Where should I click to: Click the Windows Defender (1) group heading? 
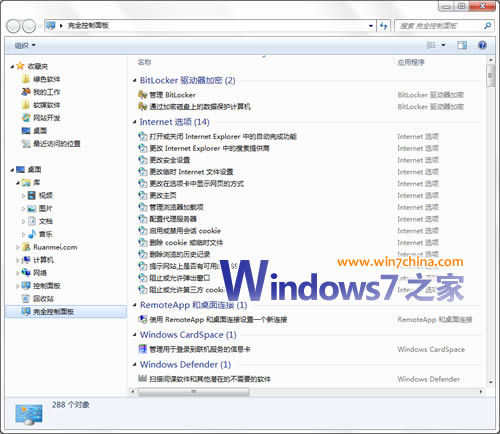(x=185, y=364)
